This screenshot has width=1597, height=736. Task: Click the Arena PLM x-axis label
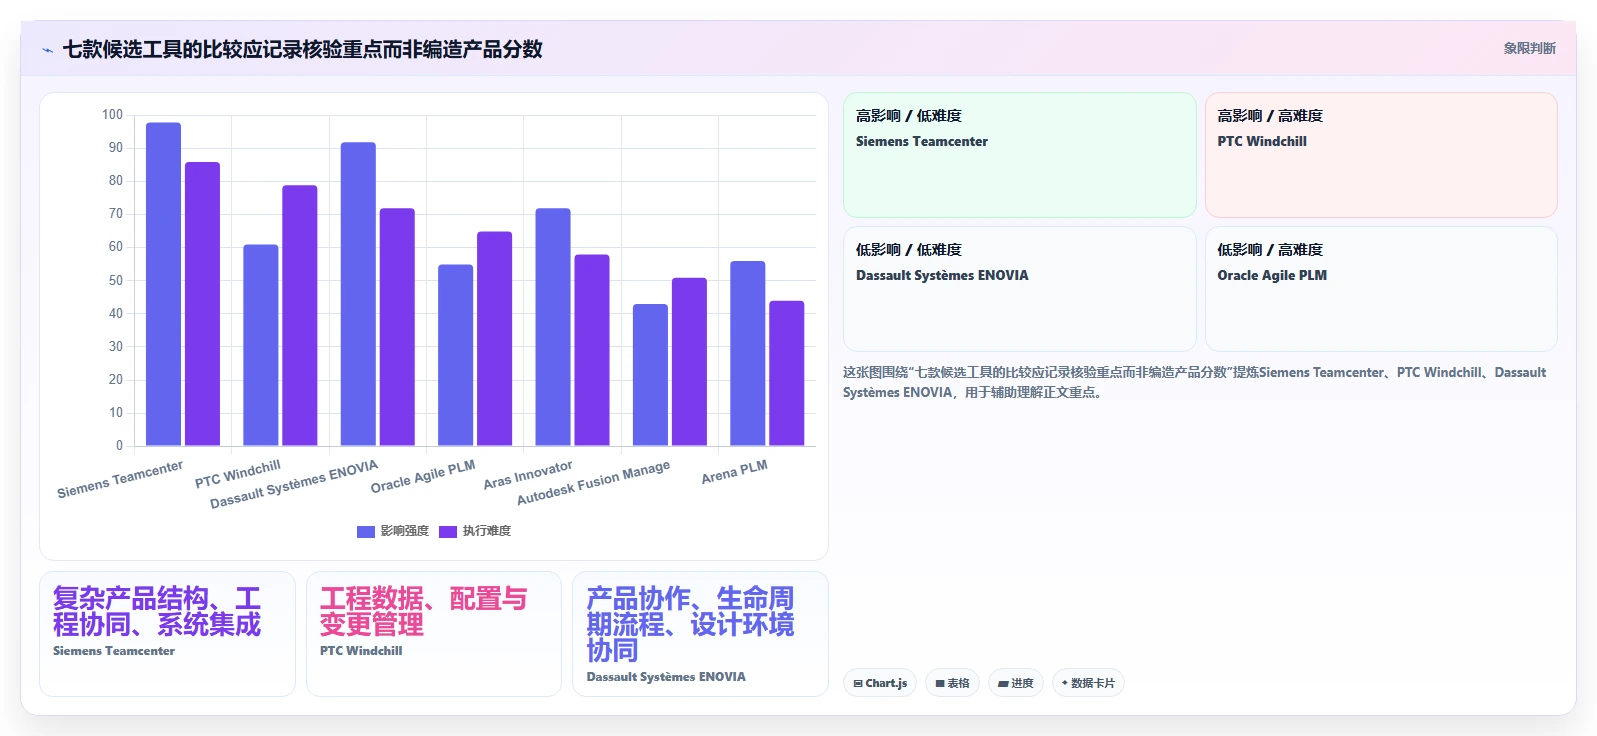point(734,472)
